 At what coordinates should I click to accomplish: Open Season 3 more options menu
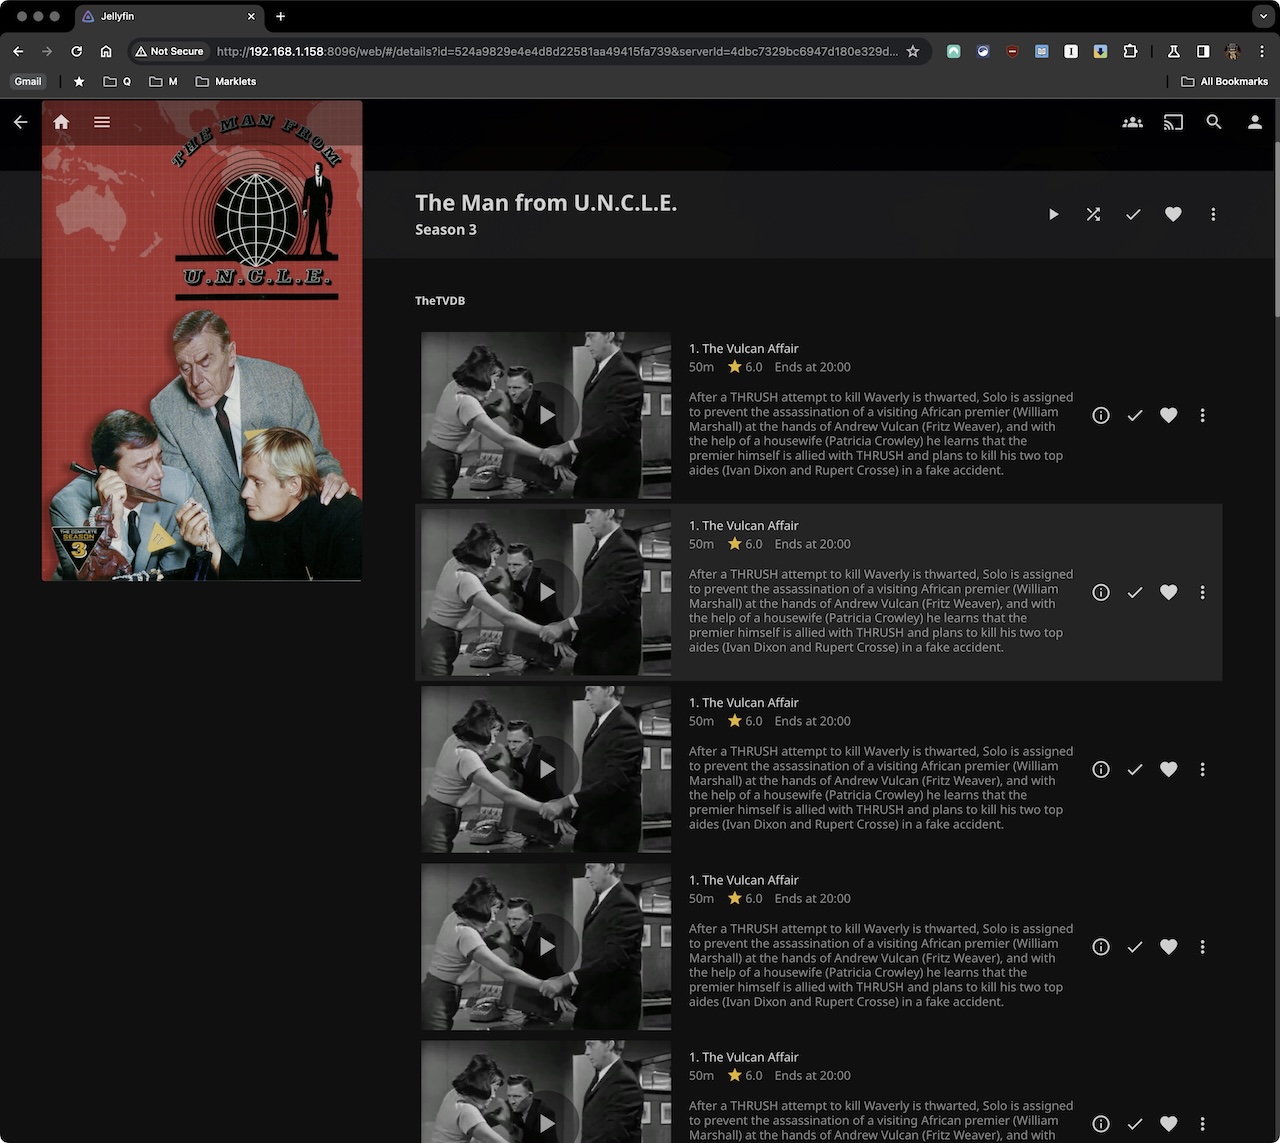coord(1213,214)
